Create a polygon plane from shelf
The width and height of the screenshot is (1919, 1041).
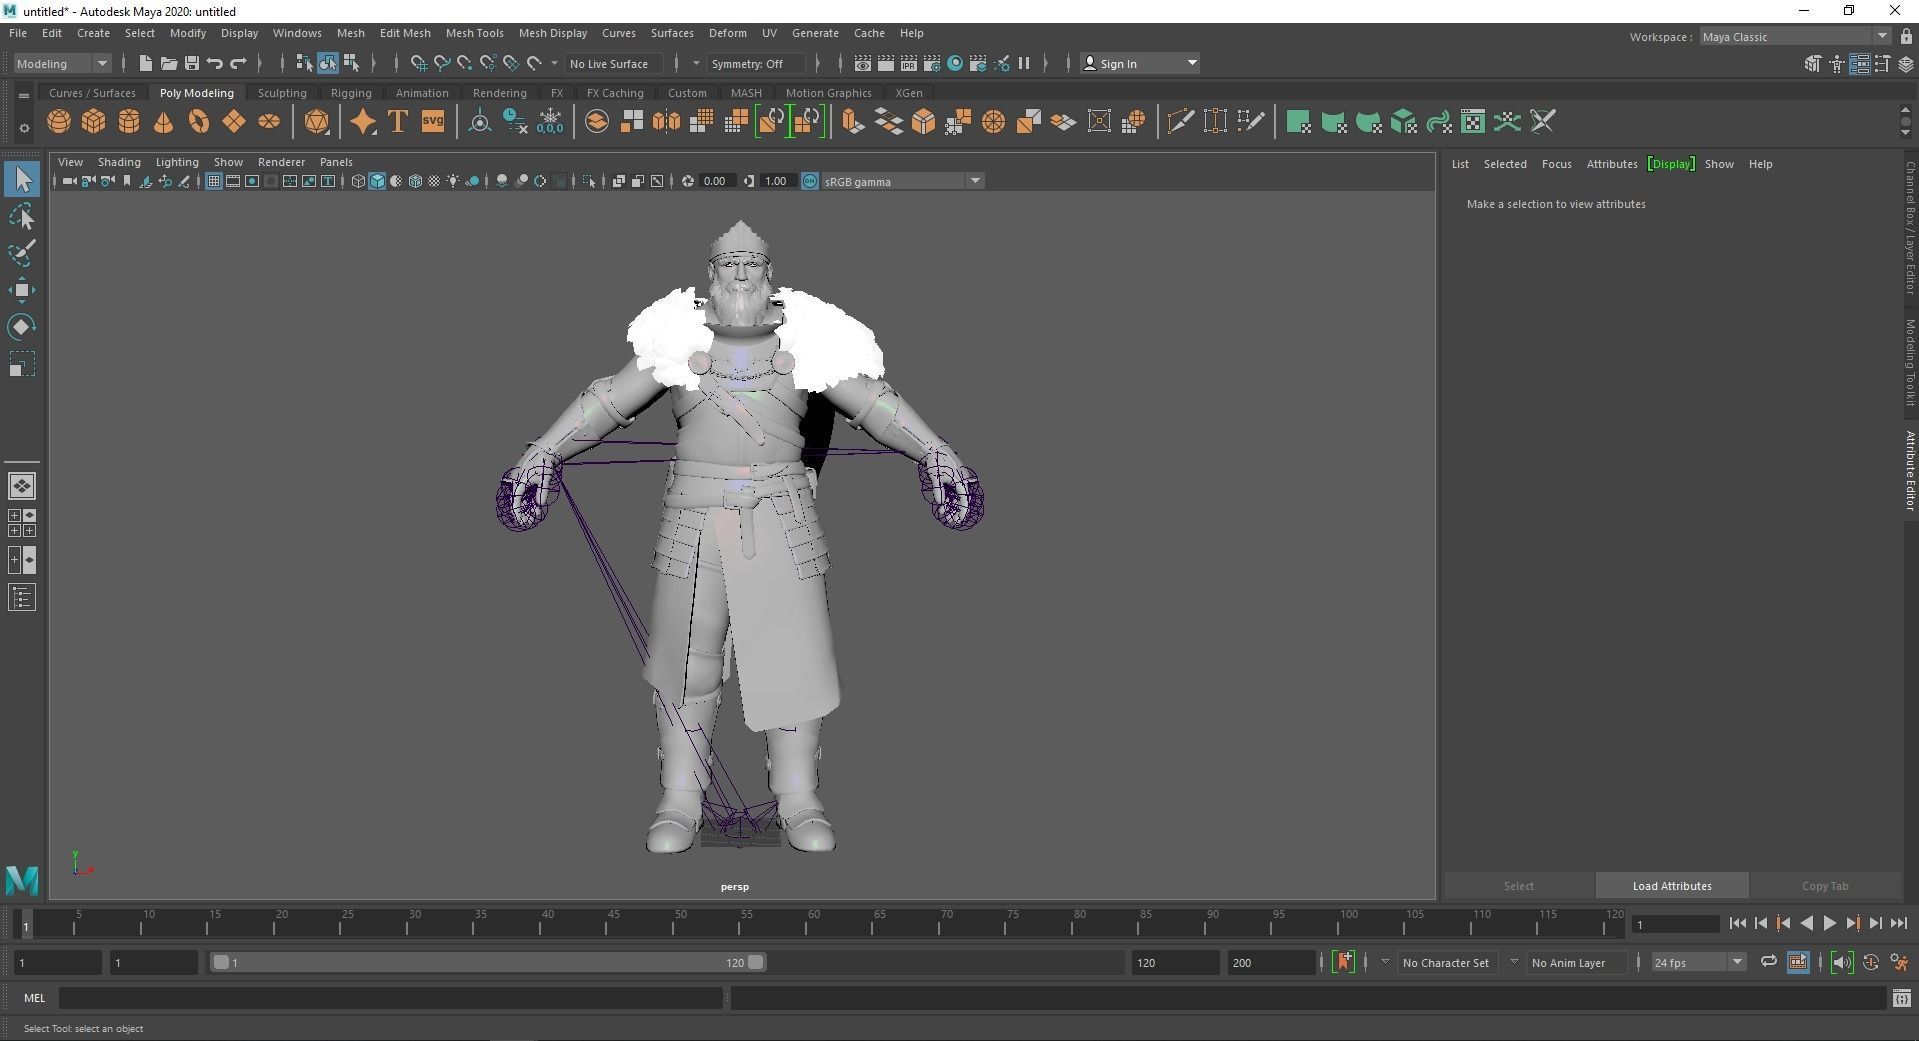coord(234,122)
